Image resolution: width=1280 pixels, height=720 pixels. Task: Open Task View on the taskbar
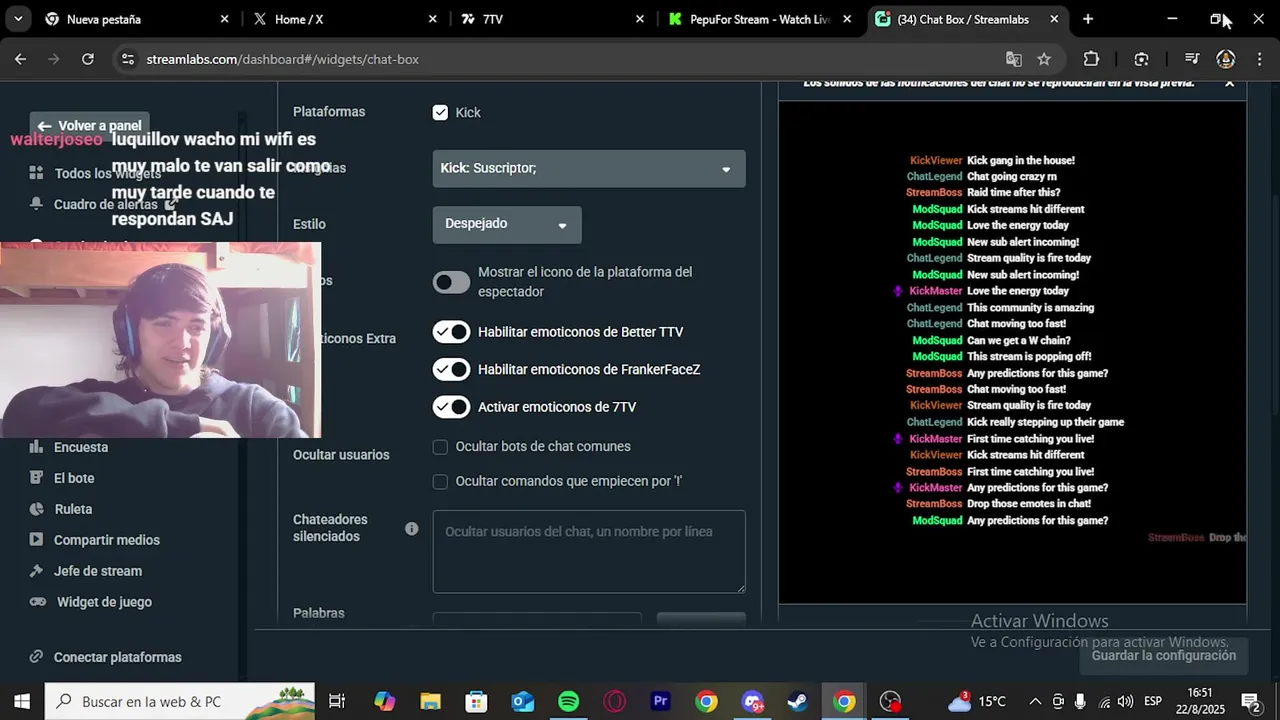click(337, 702)
